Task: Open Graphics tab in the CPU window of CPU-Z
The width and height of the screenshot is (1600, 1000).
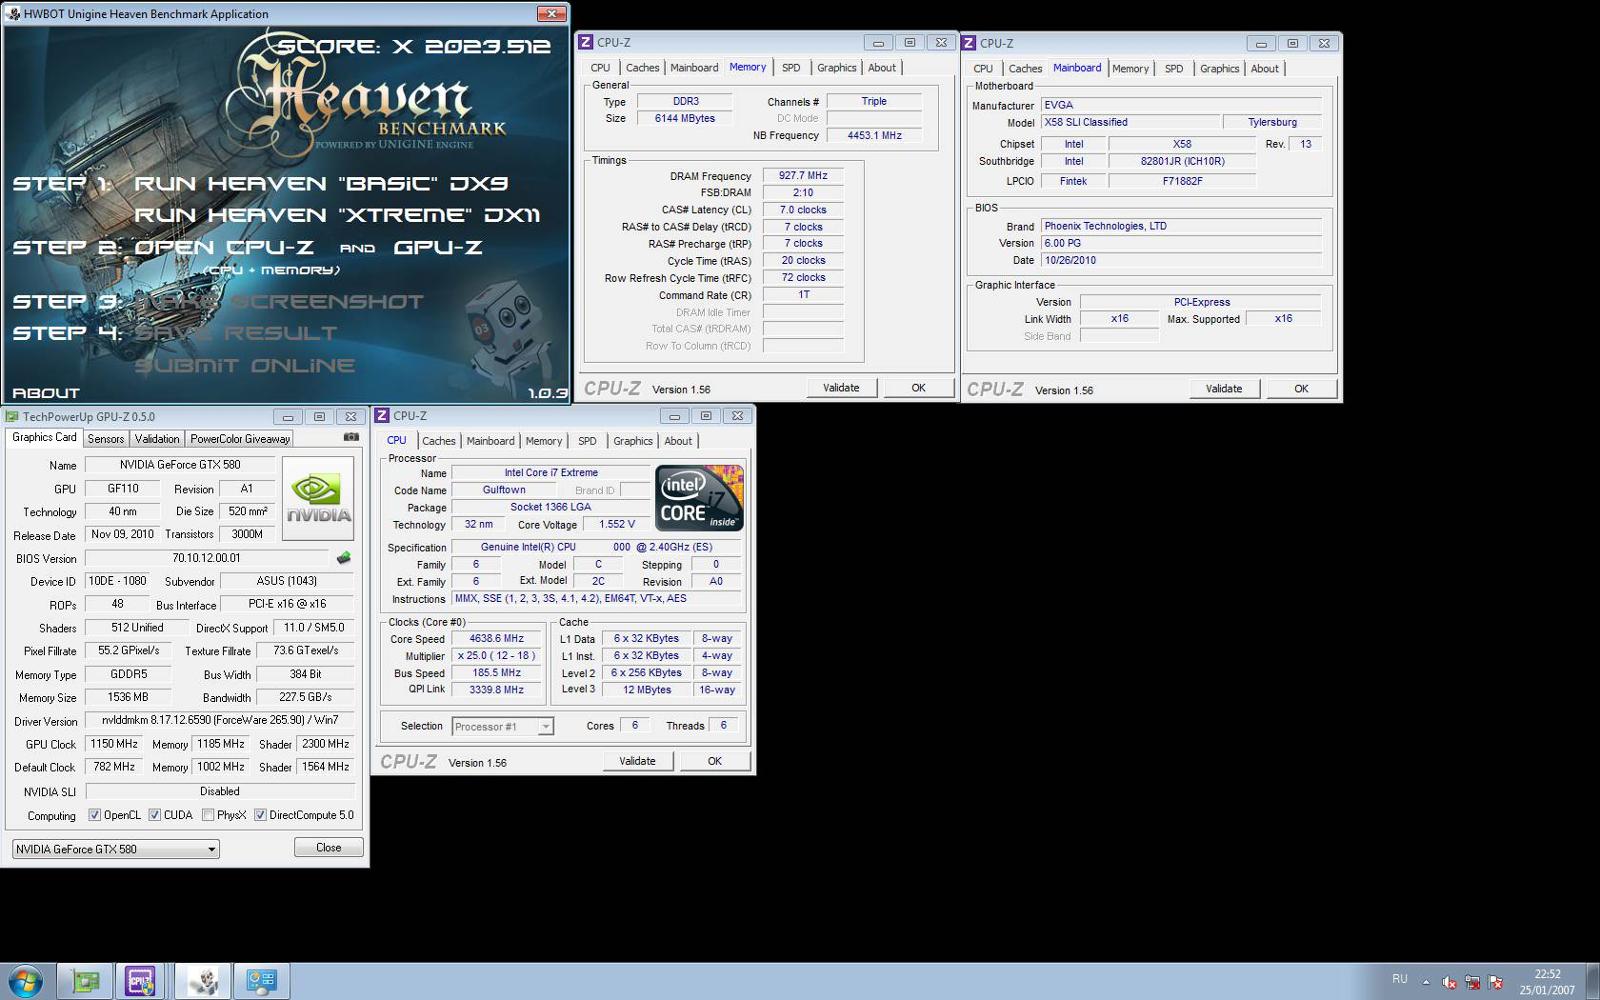Action: (x=633, y=441)
